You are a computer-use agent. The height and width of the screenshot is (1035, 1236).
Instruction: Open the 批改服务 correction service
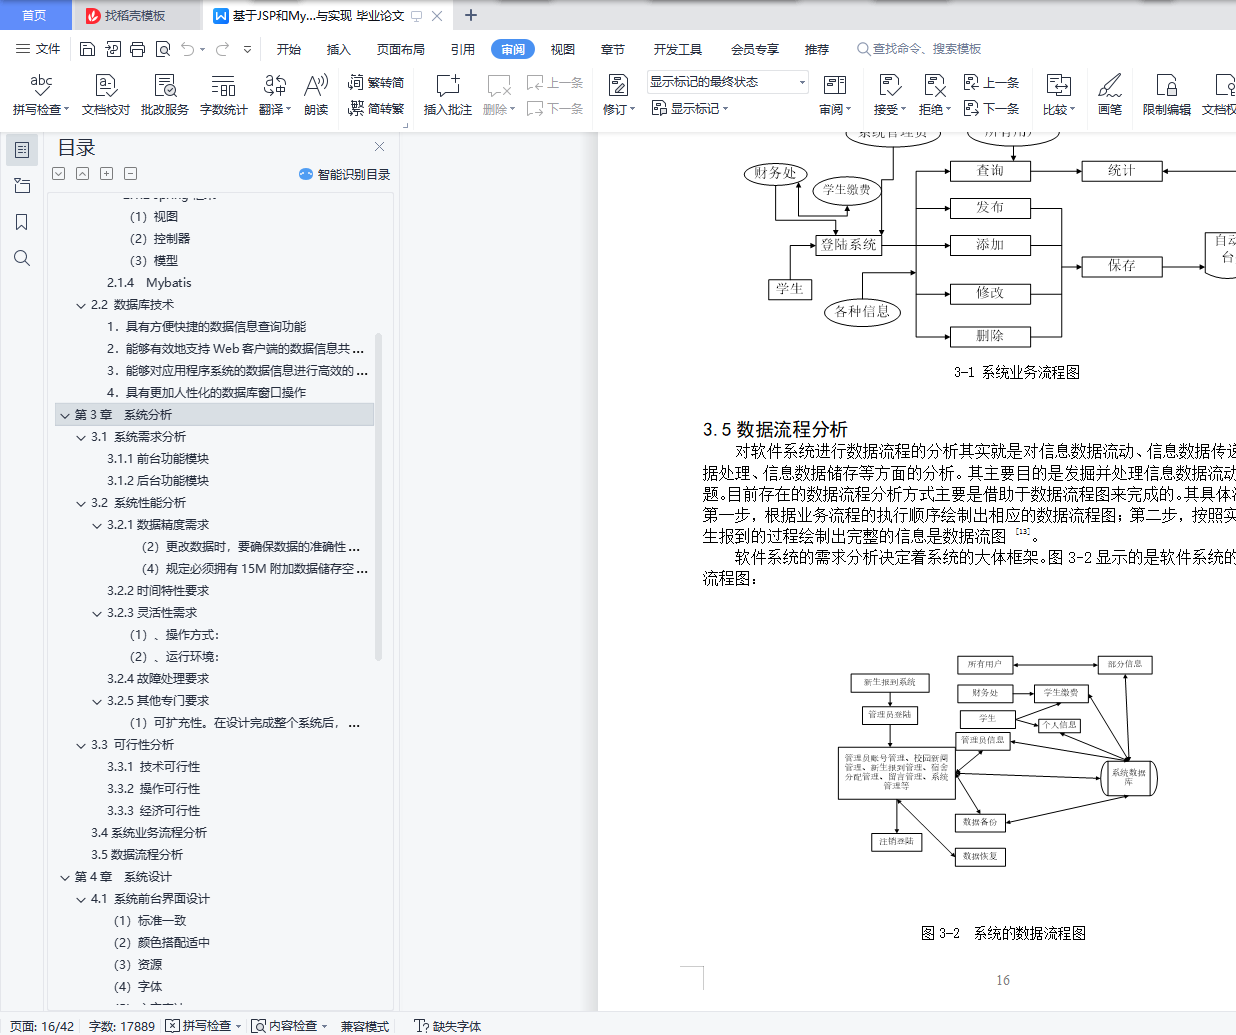click(x=165, y=95)
